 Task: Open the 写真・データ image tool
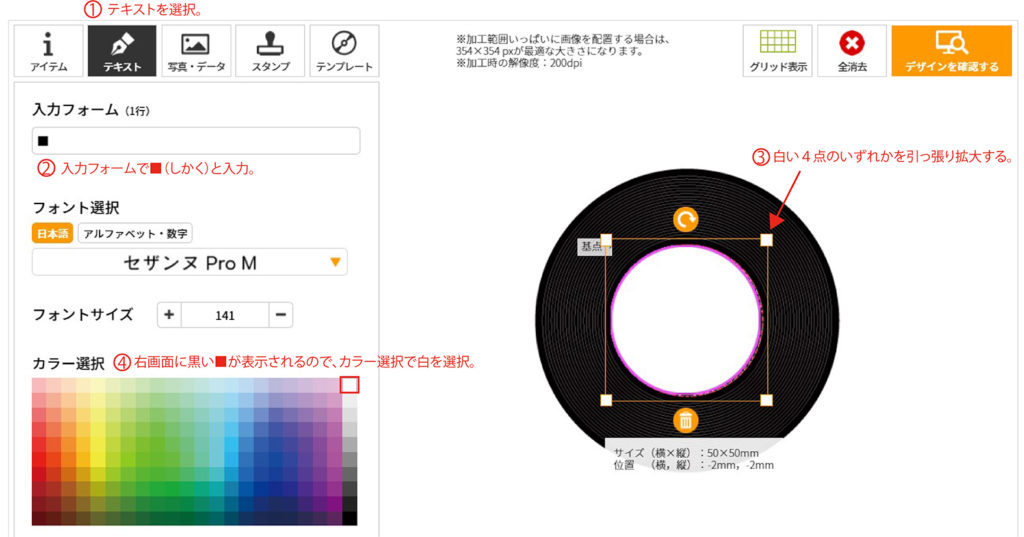[x=196, y=51]
